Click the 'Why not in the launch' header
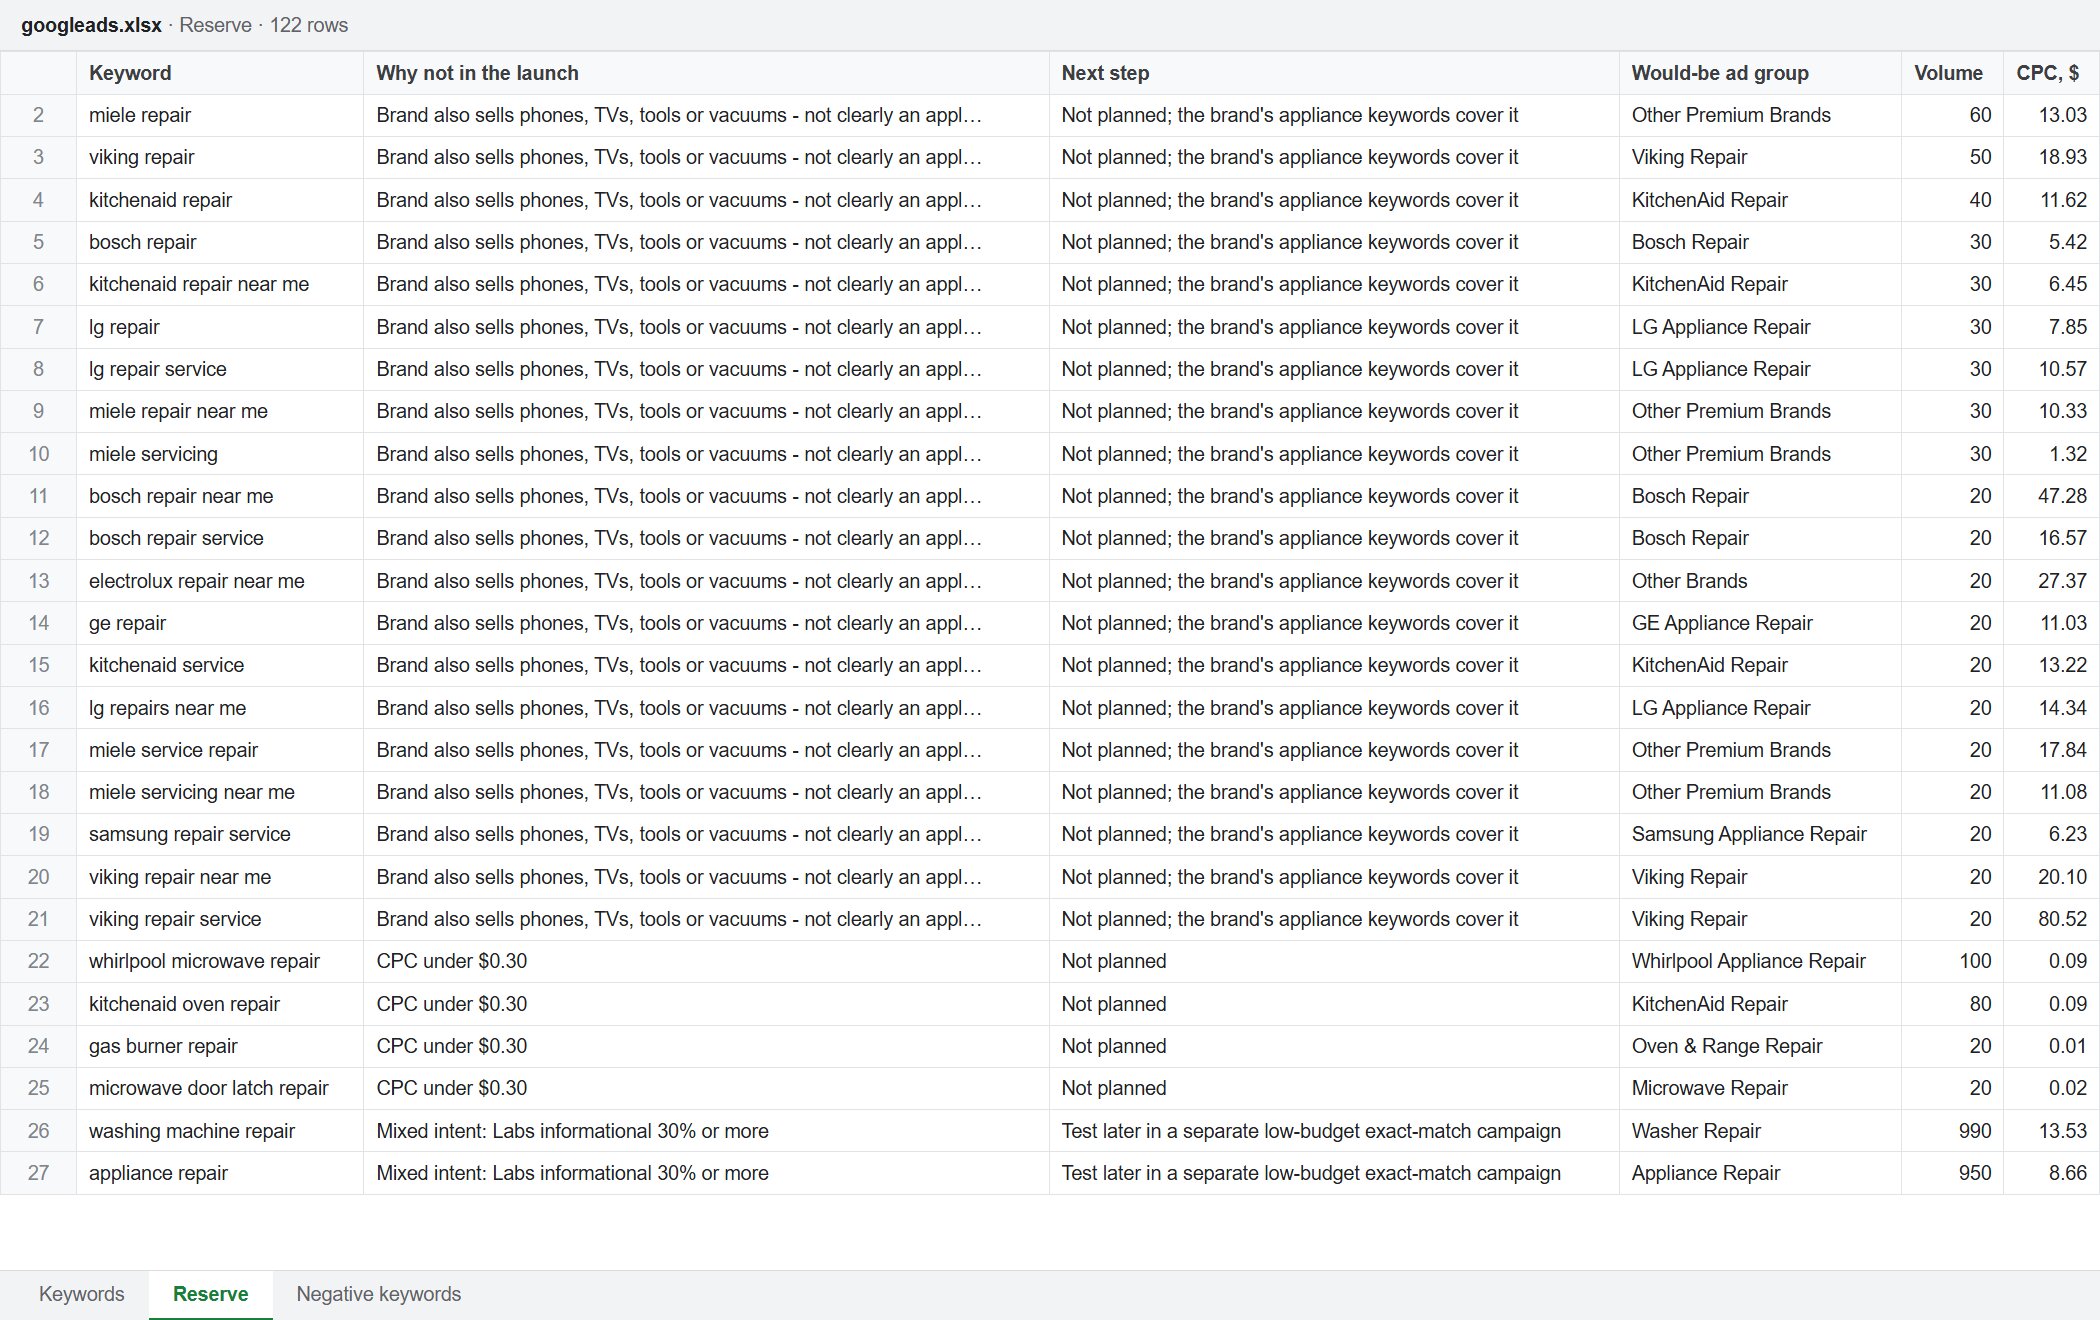The width and height of the screenshot is (2100, 1320). tap(706, 73)
